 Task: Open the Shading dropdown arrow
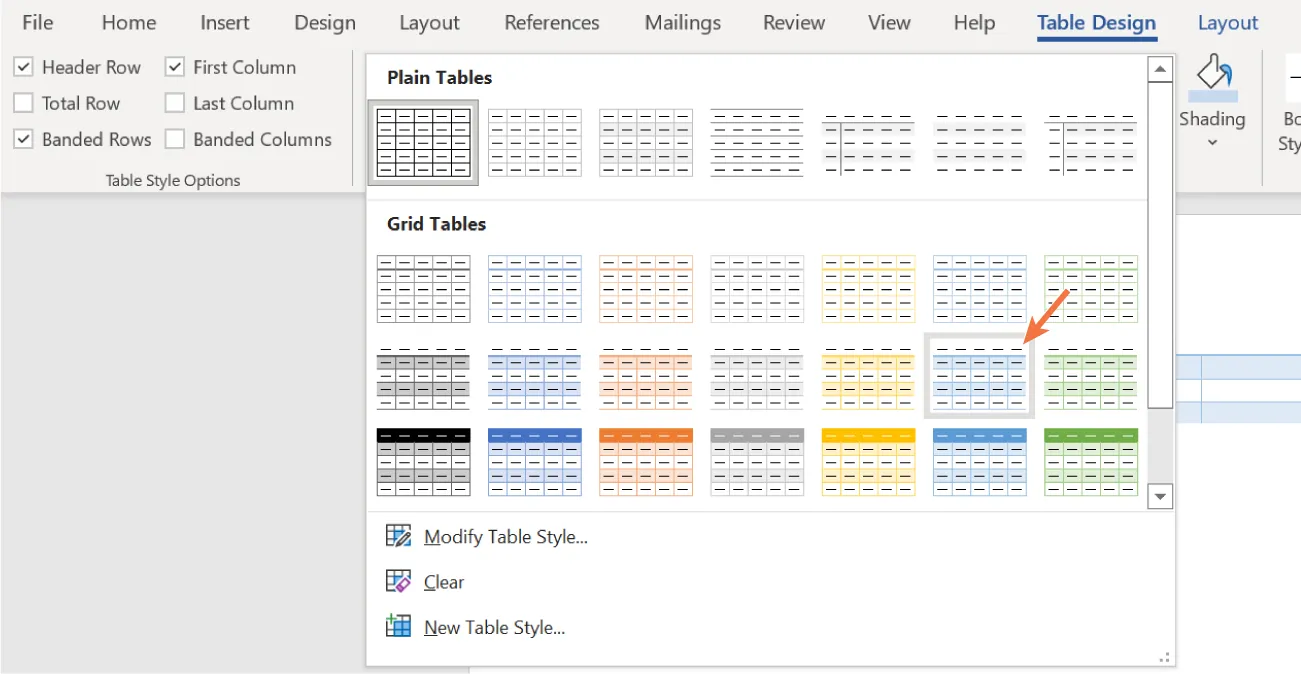tap(1212, 142)
